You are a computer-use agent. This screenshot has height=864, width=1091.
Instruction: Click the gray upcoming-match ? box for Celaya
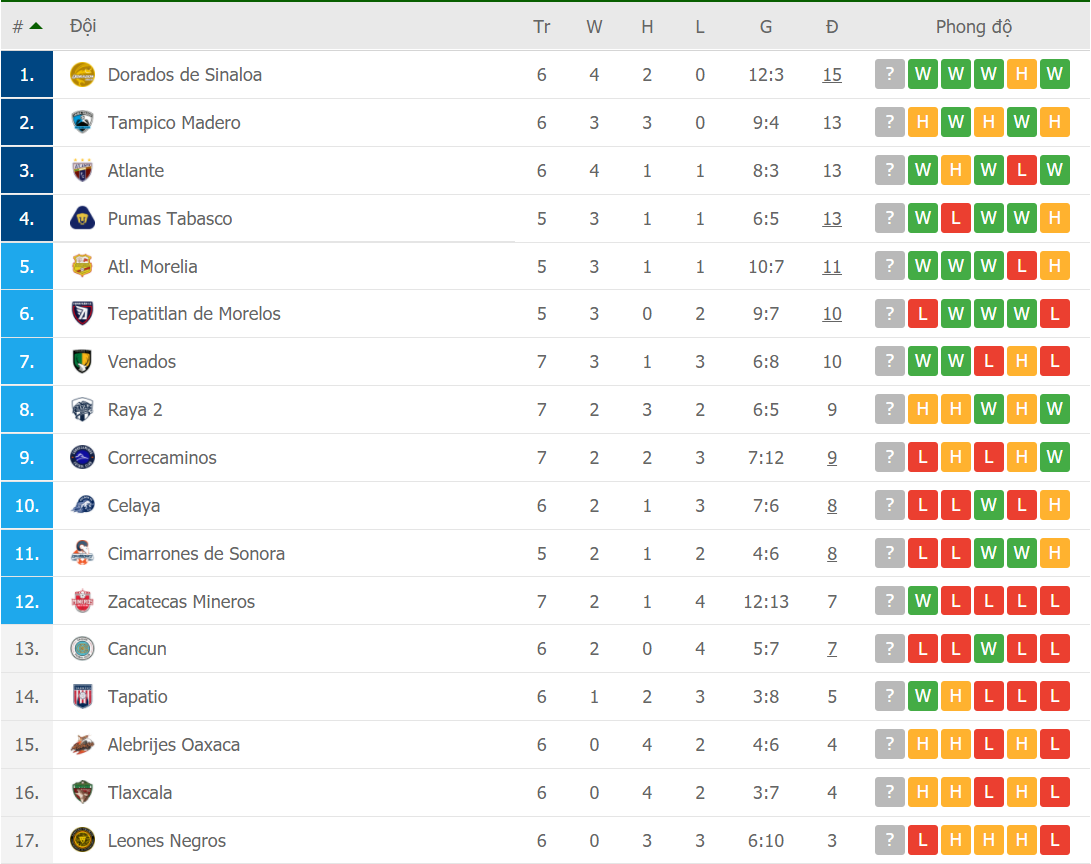click(x=890, y=506)
